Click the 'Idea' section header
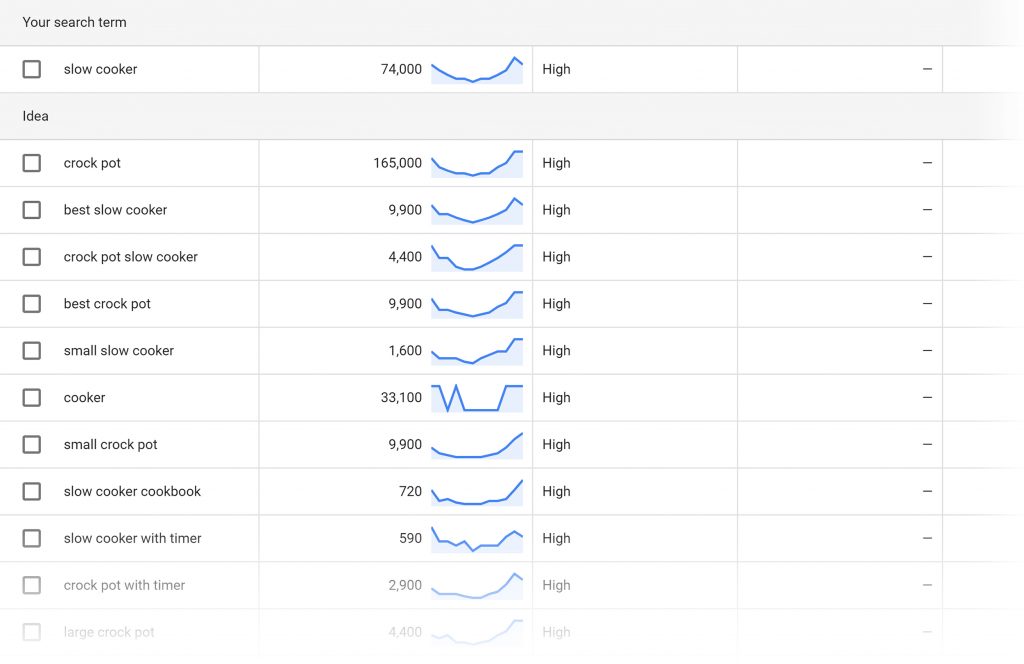 tap(35, 116)
